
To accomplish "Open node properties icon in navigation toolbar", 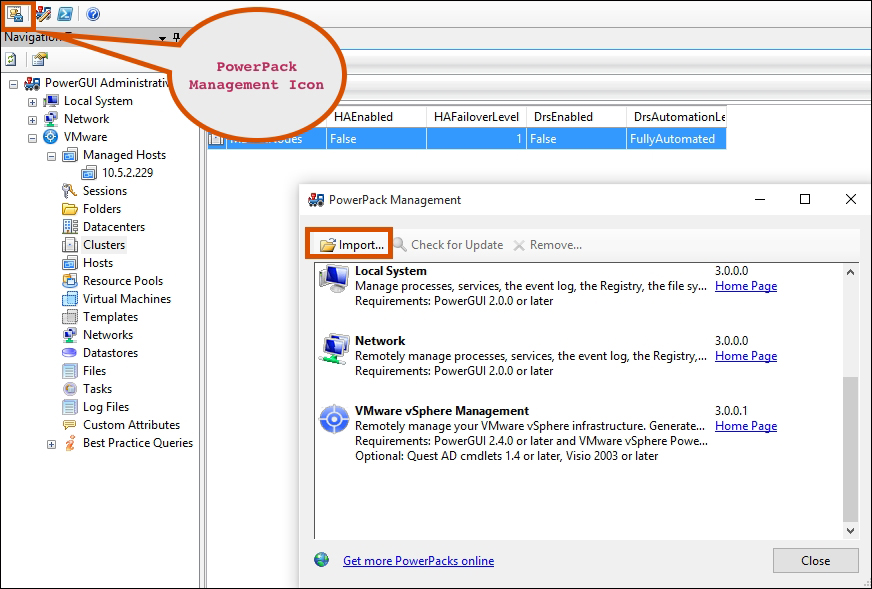I will coord(39,59).
